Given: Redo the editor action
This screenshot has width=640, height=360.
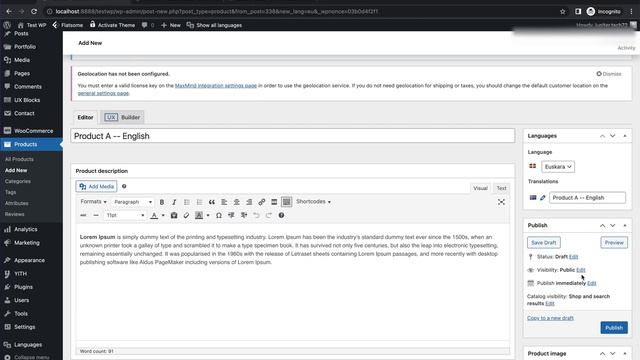Looking at the screenshot, I should pos(269,215).
